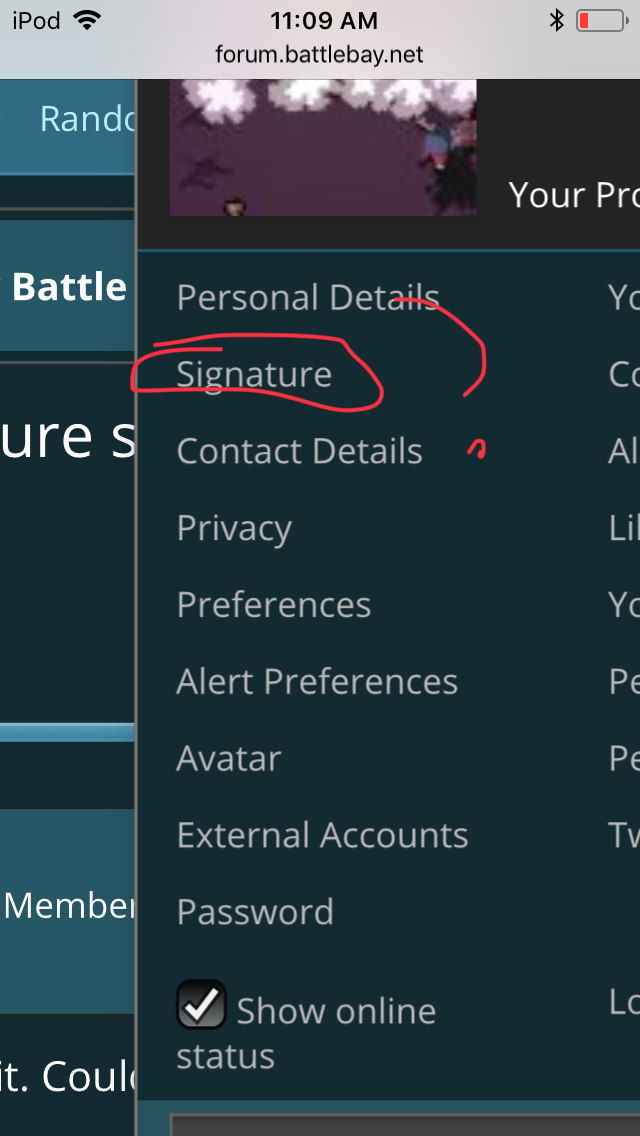This screenshot has height=1136, width=640.
Task: Tap the forum.battlebay.net address bar
Action: coord(320,54)
